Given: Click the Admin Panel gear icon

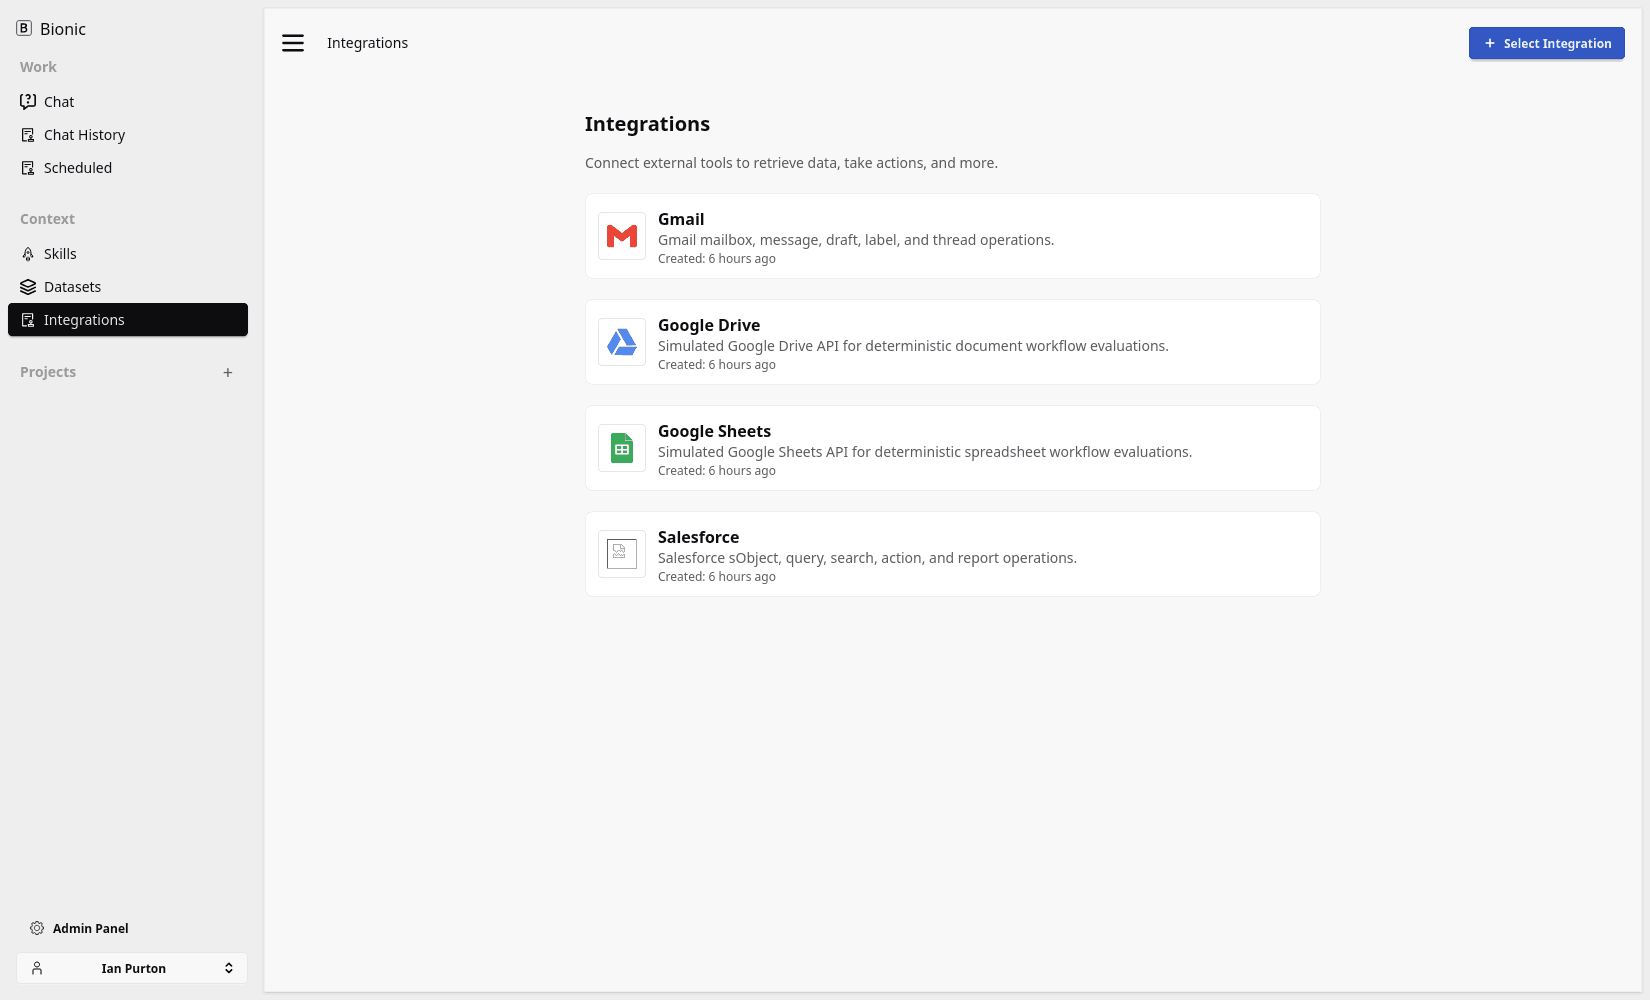Looking at the screenshot, I should (x=37, y=928).
